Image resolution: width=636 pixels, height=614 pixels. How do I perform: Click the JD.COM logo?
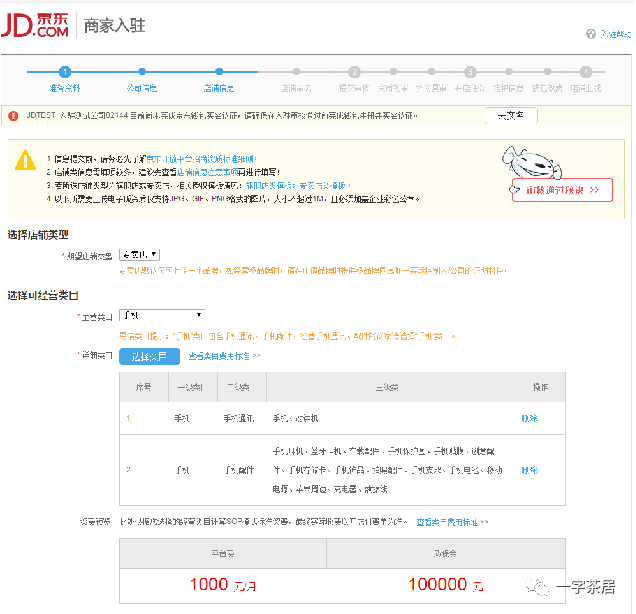pos(35,25)
